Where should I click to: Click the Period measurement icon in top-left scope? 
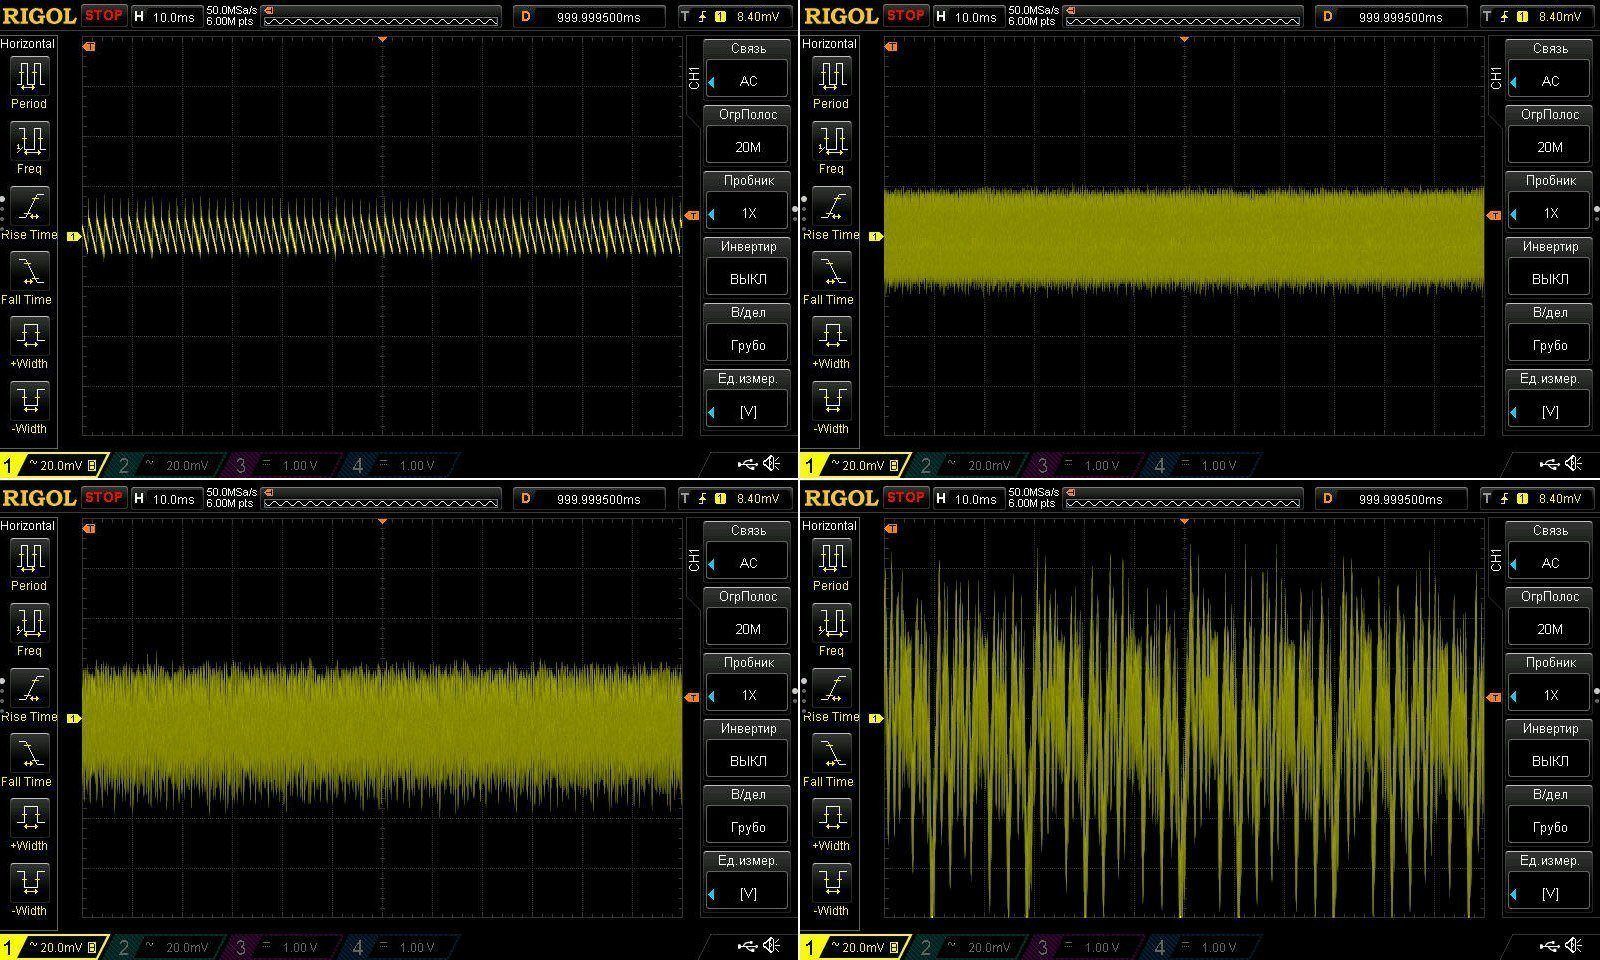pos(29,76)
